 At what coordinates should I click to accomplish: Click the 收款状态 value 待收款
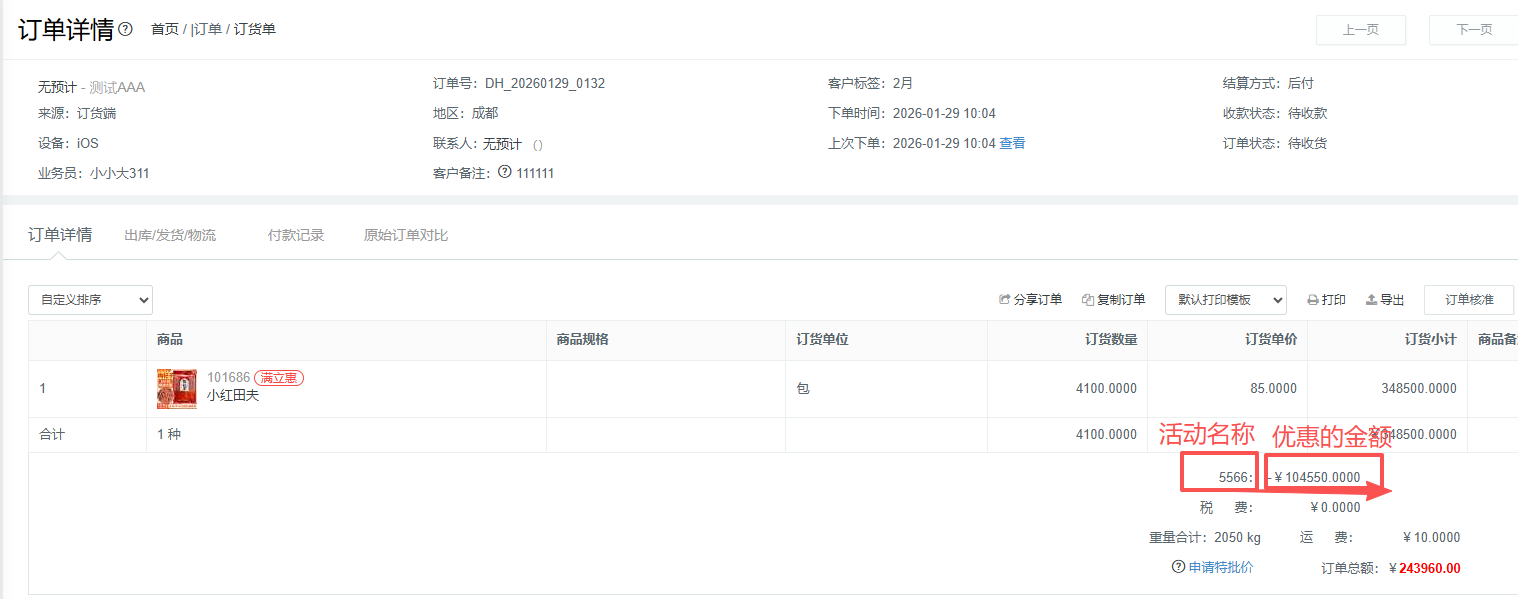tap(1307, 113)
